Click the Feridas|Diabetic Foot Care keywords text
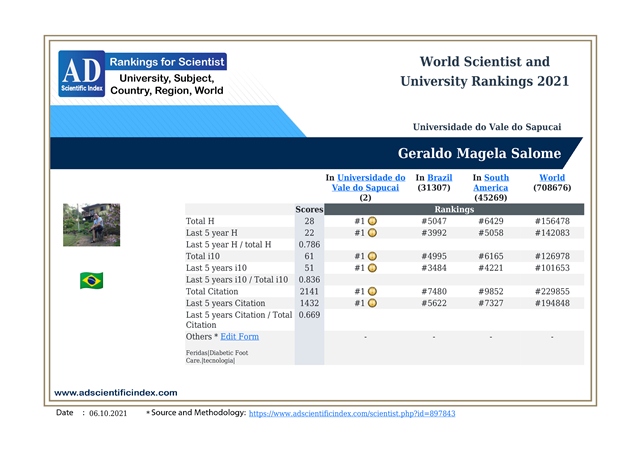Screen dimensions: 640x453 coord(217,356)
